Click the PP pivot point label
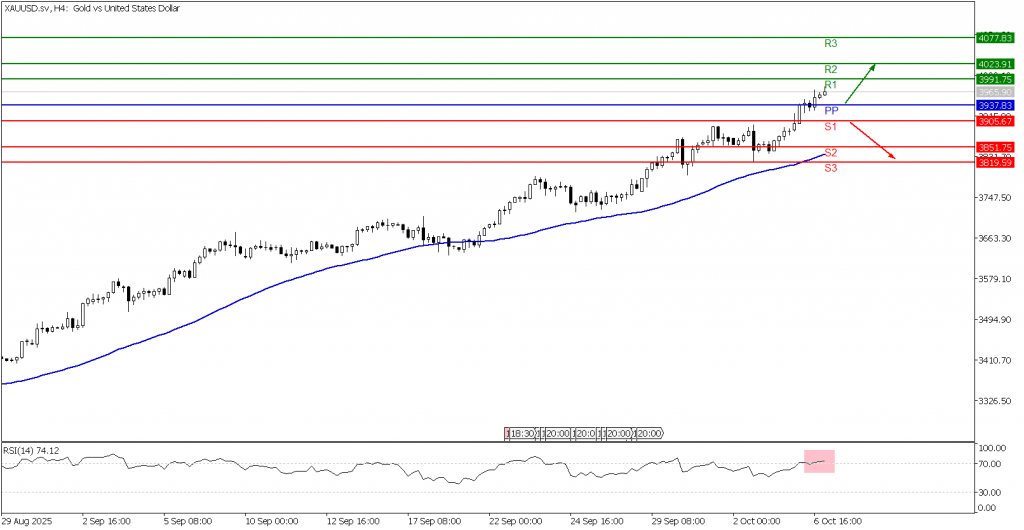 coord(830,111)
